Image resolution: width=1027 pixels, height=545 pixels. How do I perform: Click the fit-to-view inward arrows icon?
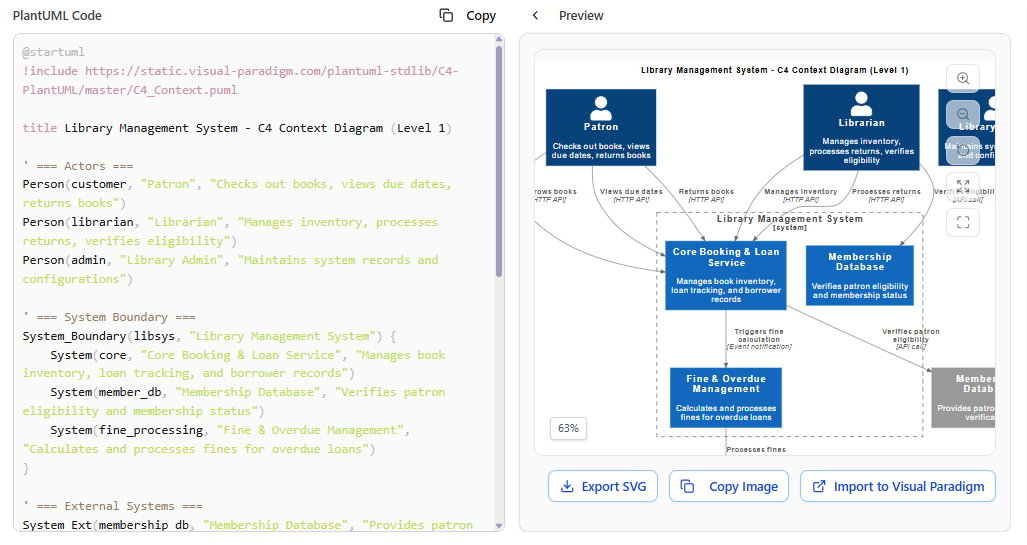[x=962, y=186]
